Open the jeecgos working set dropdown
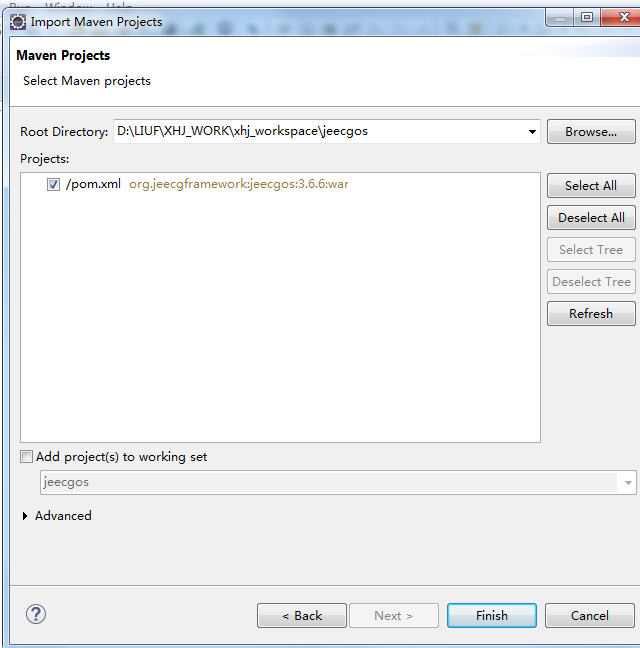 pos(628,482)
